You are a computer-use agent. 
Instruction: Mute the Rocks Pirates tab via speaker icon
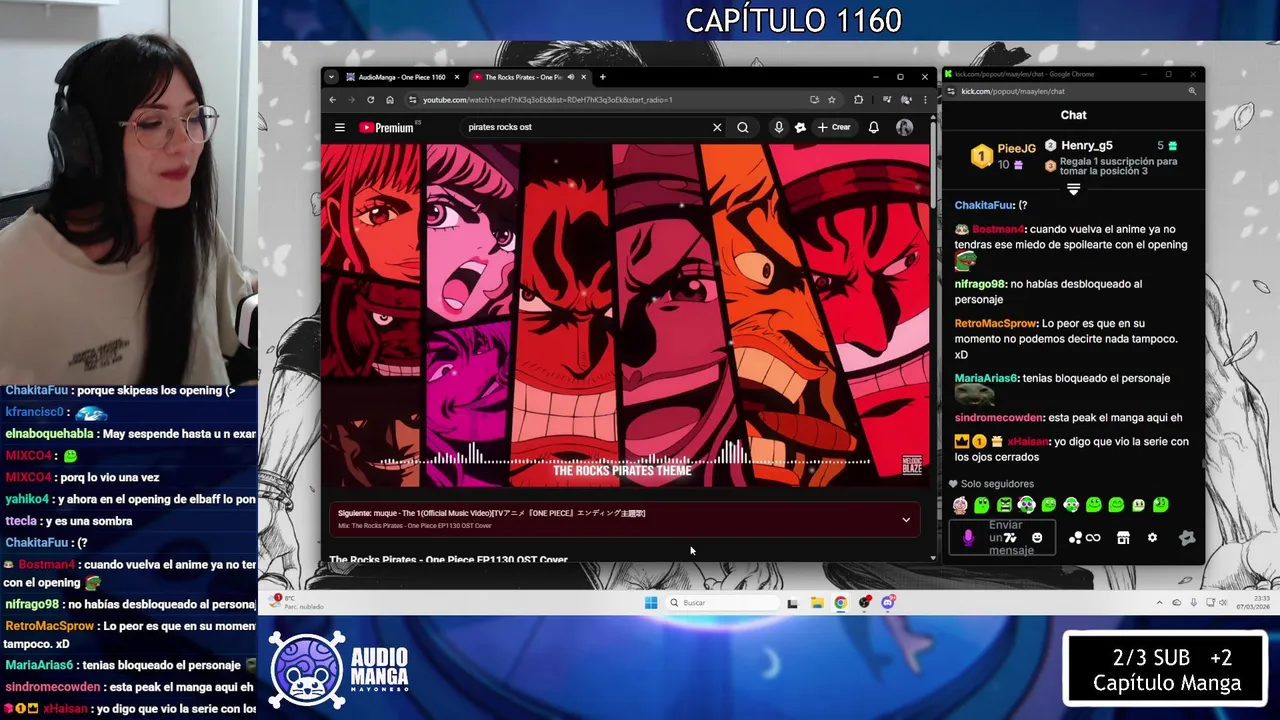(571, 77)
